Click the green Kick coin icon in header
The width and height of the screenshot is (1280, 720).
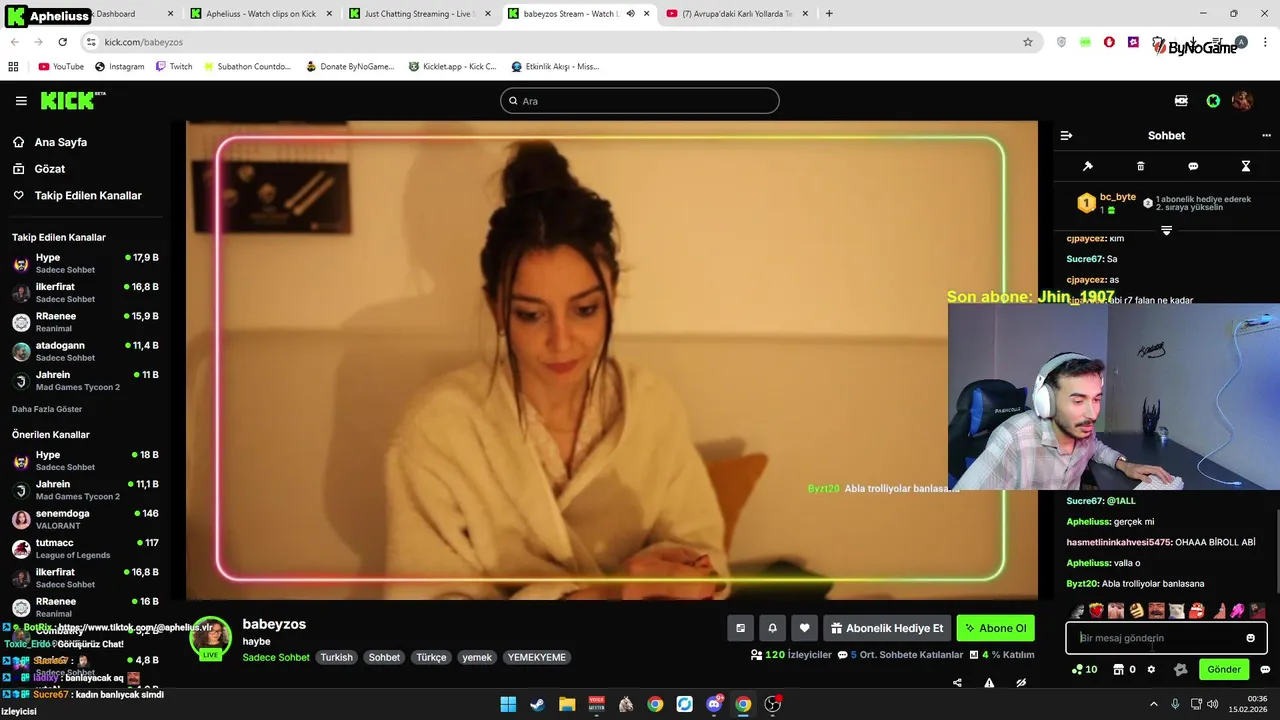point(1213,101)
